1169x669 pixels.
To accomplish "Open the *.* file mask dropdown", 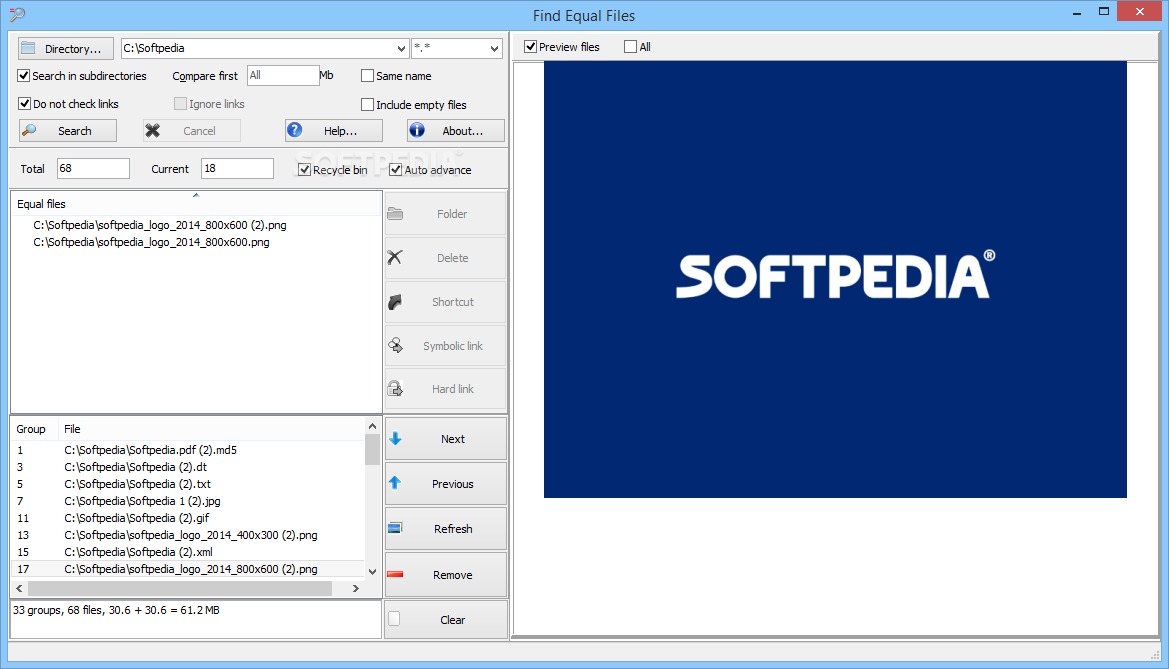I will point(494,48).
